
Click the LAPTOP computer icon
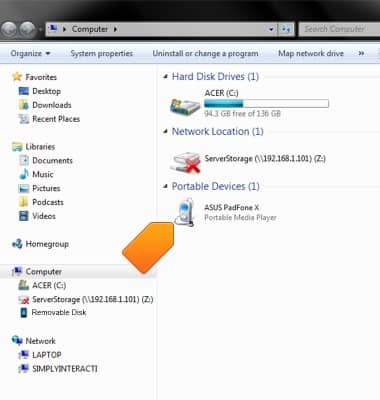click(x=24, y=355)
